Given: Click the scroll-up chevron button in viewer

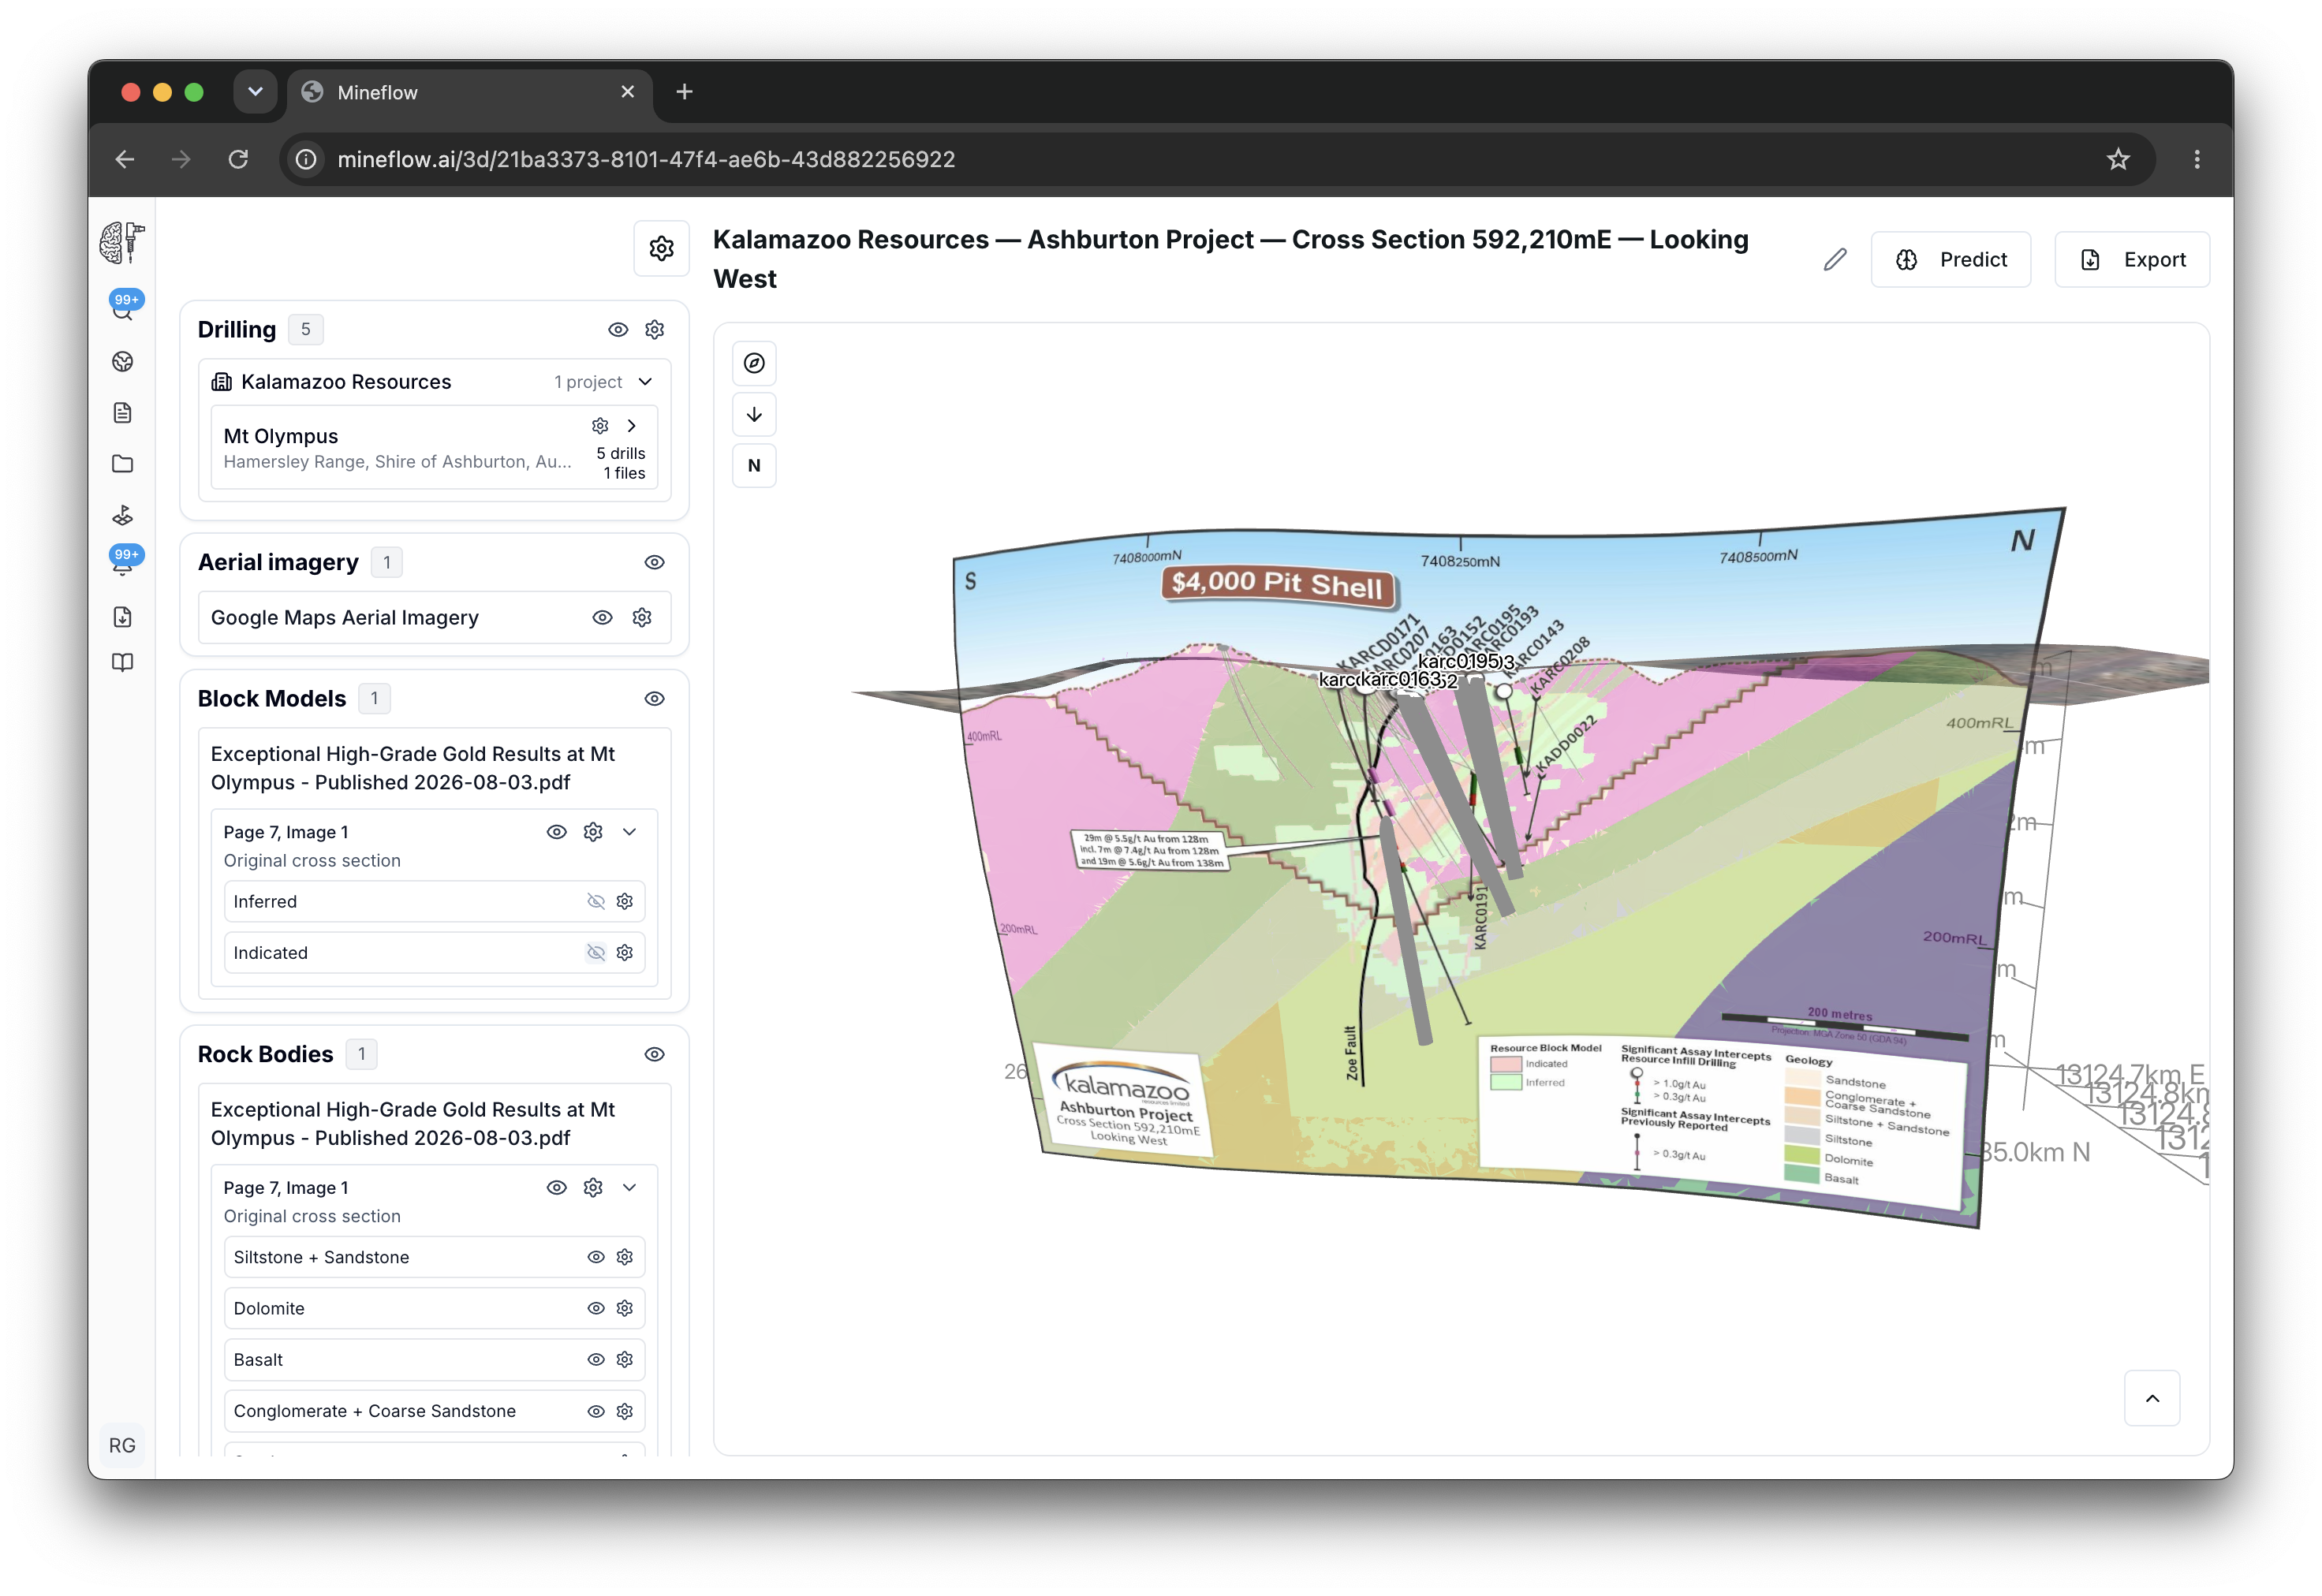Looking at the screenshot, I should (x=2152, y=1399).
